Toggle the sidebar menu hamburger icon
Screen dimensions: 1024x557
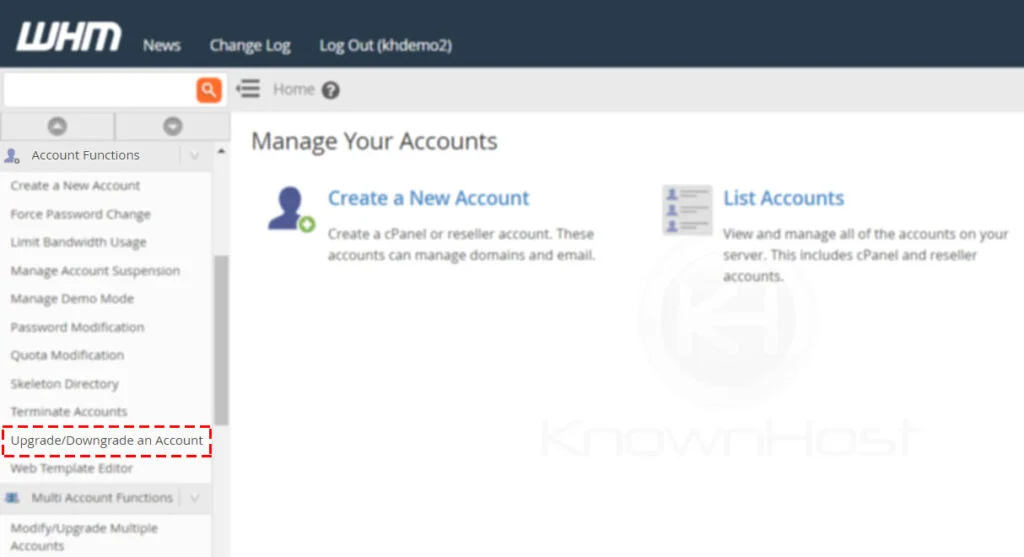(x=248, y=89)
